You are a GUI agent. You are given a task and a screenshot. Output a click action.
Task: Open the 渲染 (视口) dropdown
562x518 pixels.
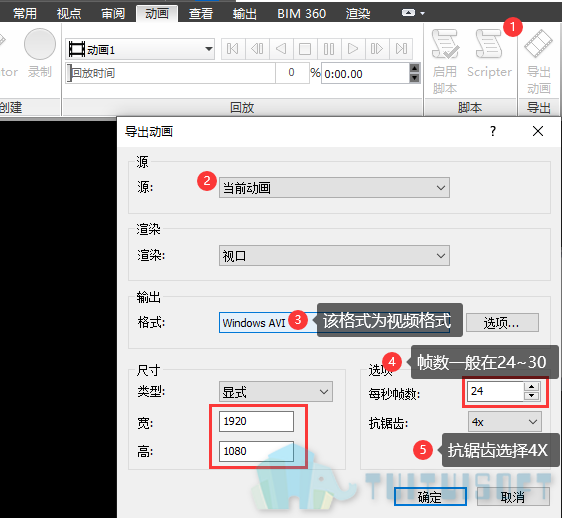pyautogui.click(x=334, y=256)
